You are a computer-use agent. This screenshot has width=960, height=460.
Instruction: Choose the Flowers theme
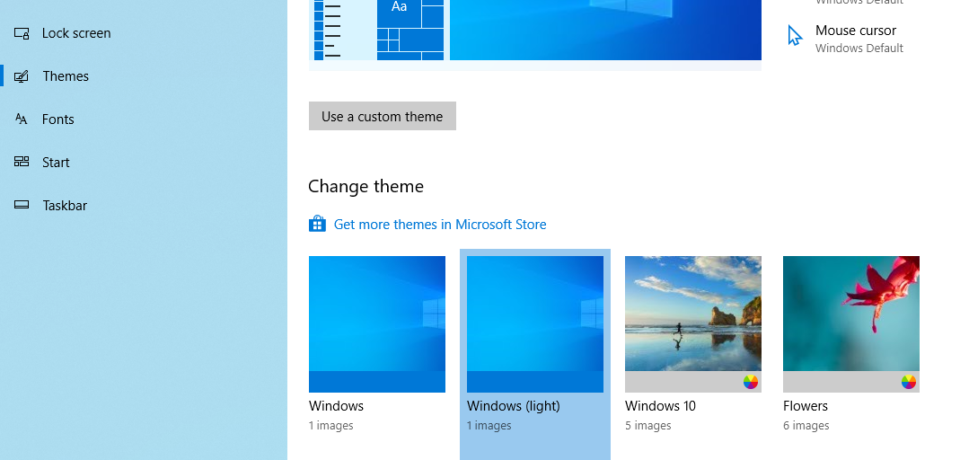tap(851, 324)
